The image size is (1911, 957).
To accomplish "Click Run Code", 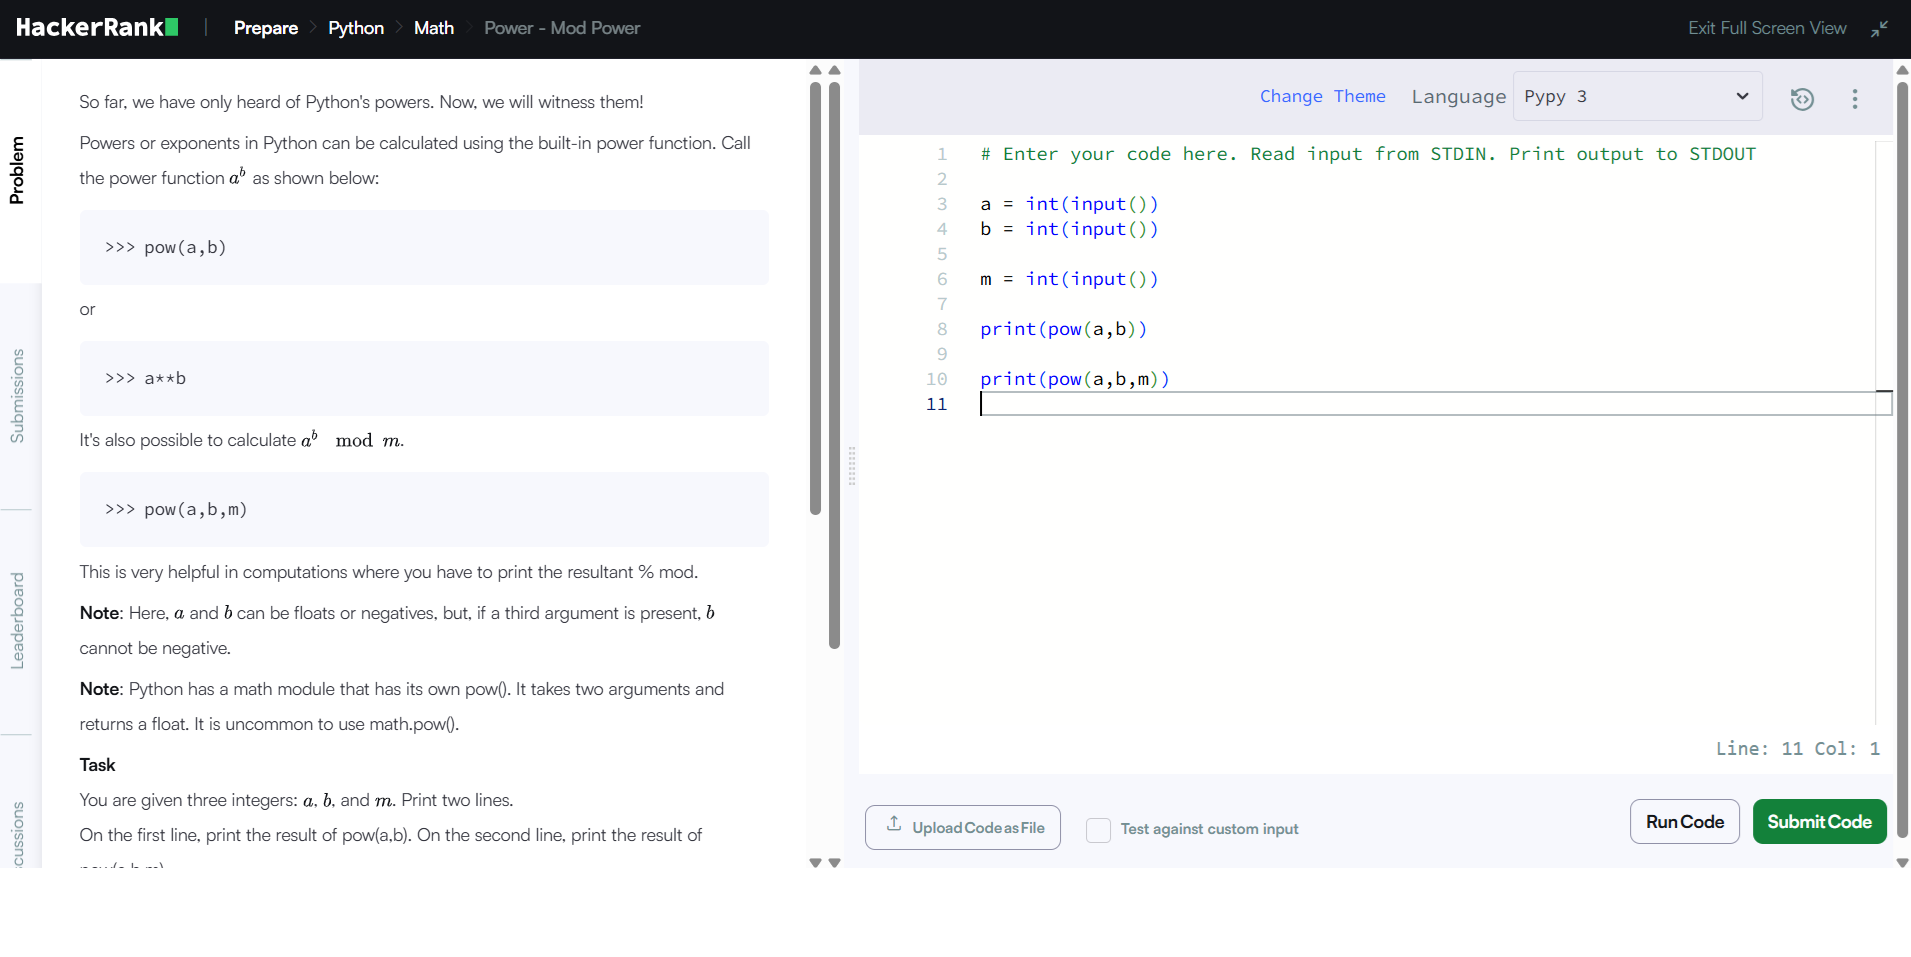I will 1684,821.
